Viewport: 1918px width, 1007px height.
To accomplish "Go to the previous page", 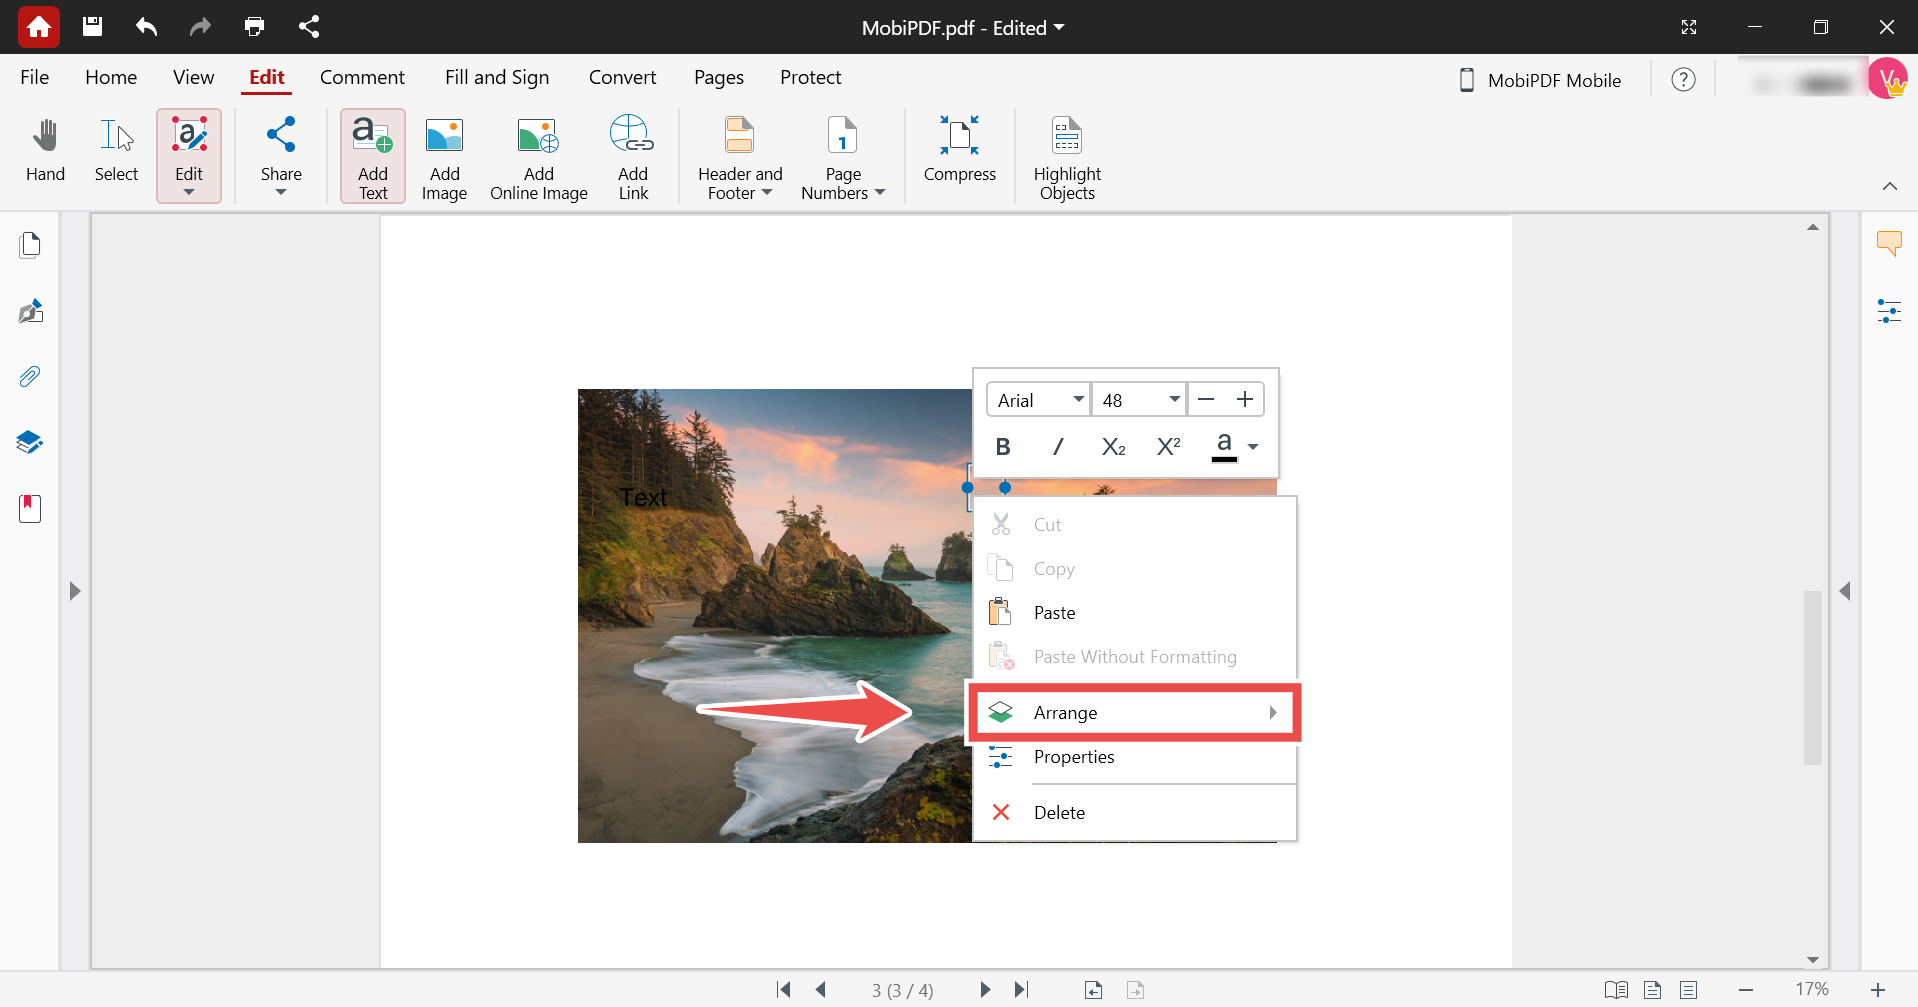I will pyautogui.click(x=821, y=990).
